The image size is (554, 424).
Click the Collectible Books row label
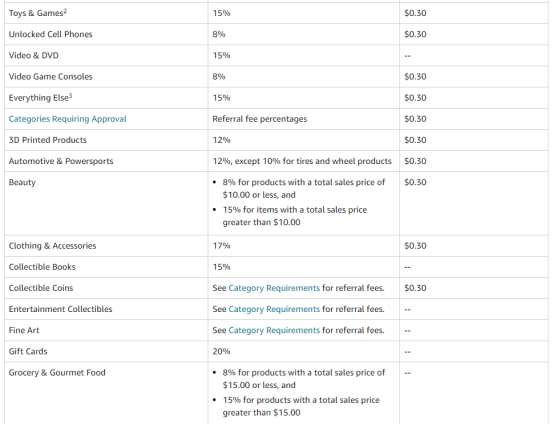tap(42, 267)
